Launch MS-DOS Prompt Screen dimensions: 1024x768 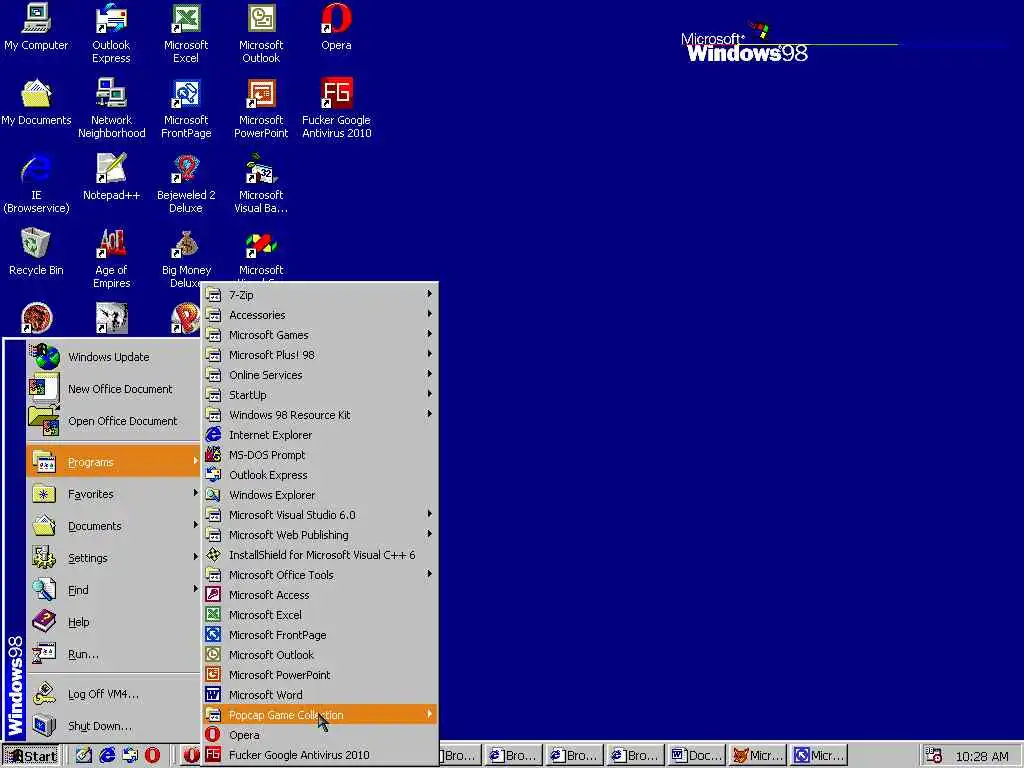coord(319,455)
